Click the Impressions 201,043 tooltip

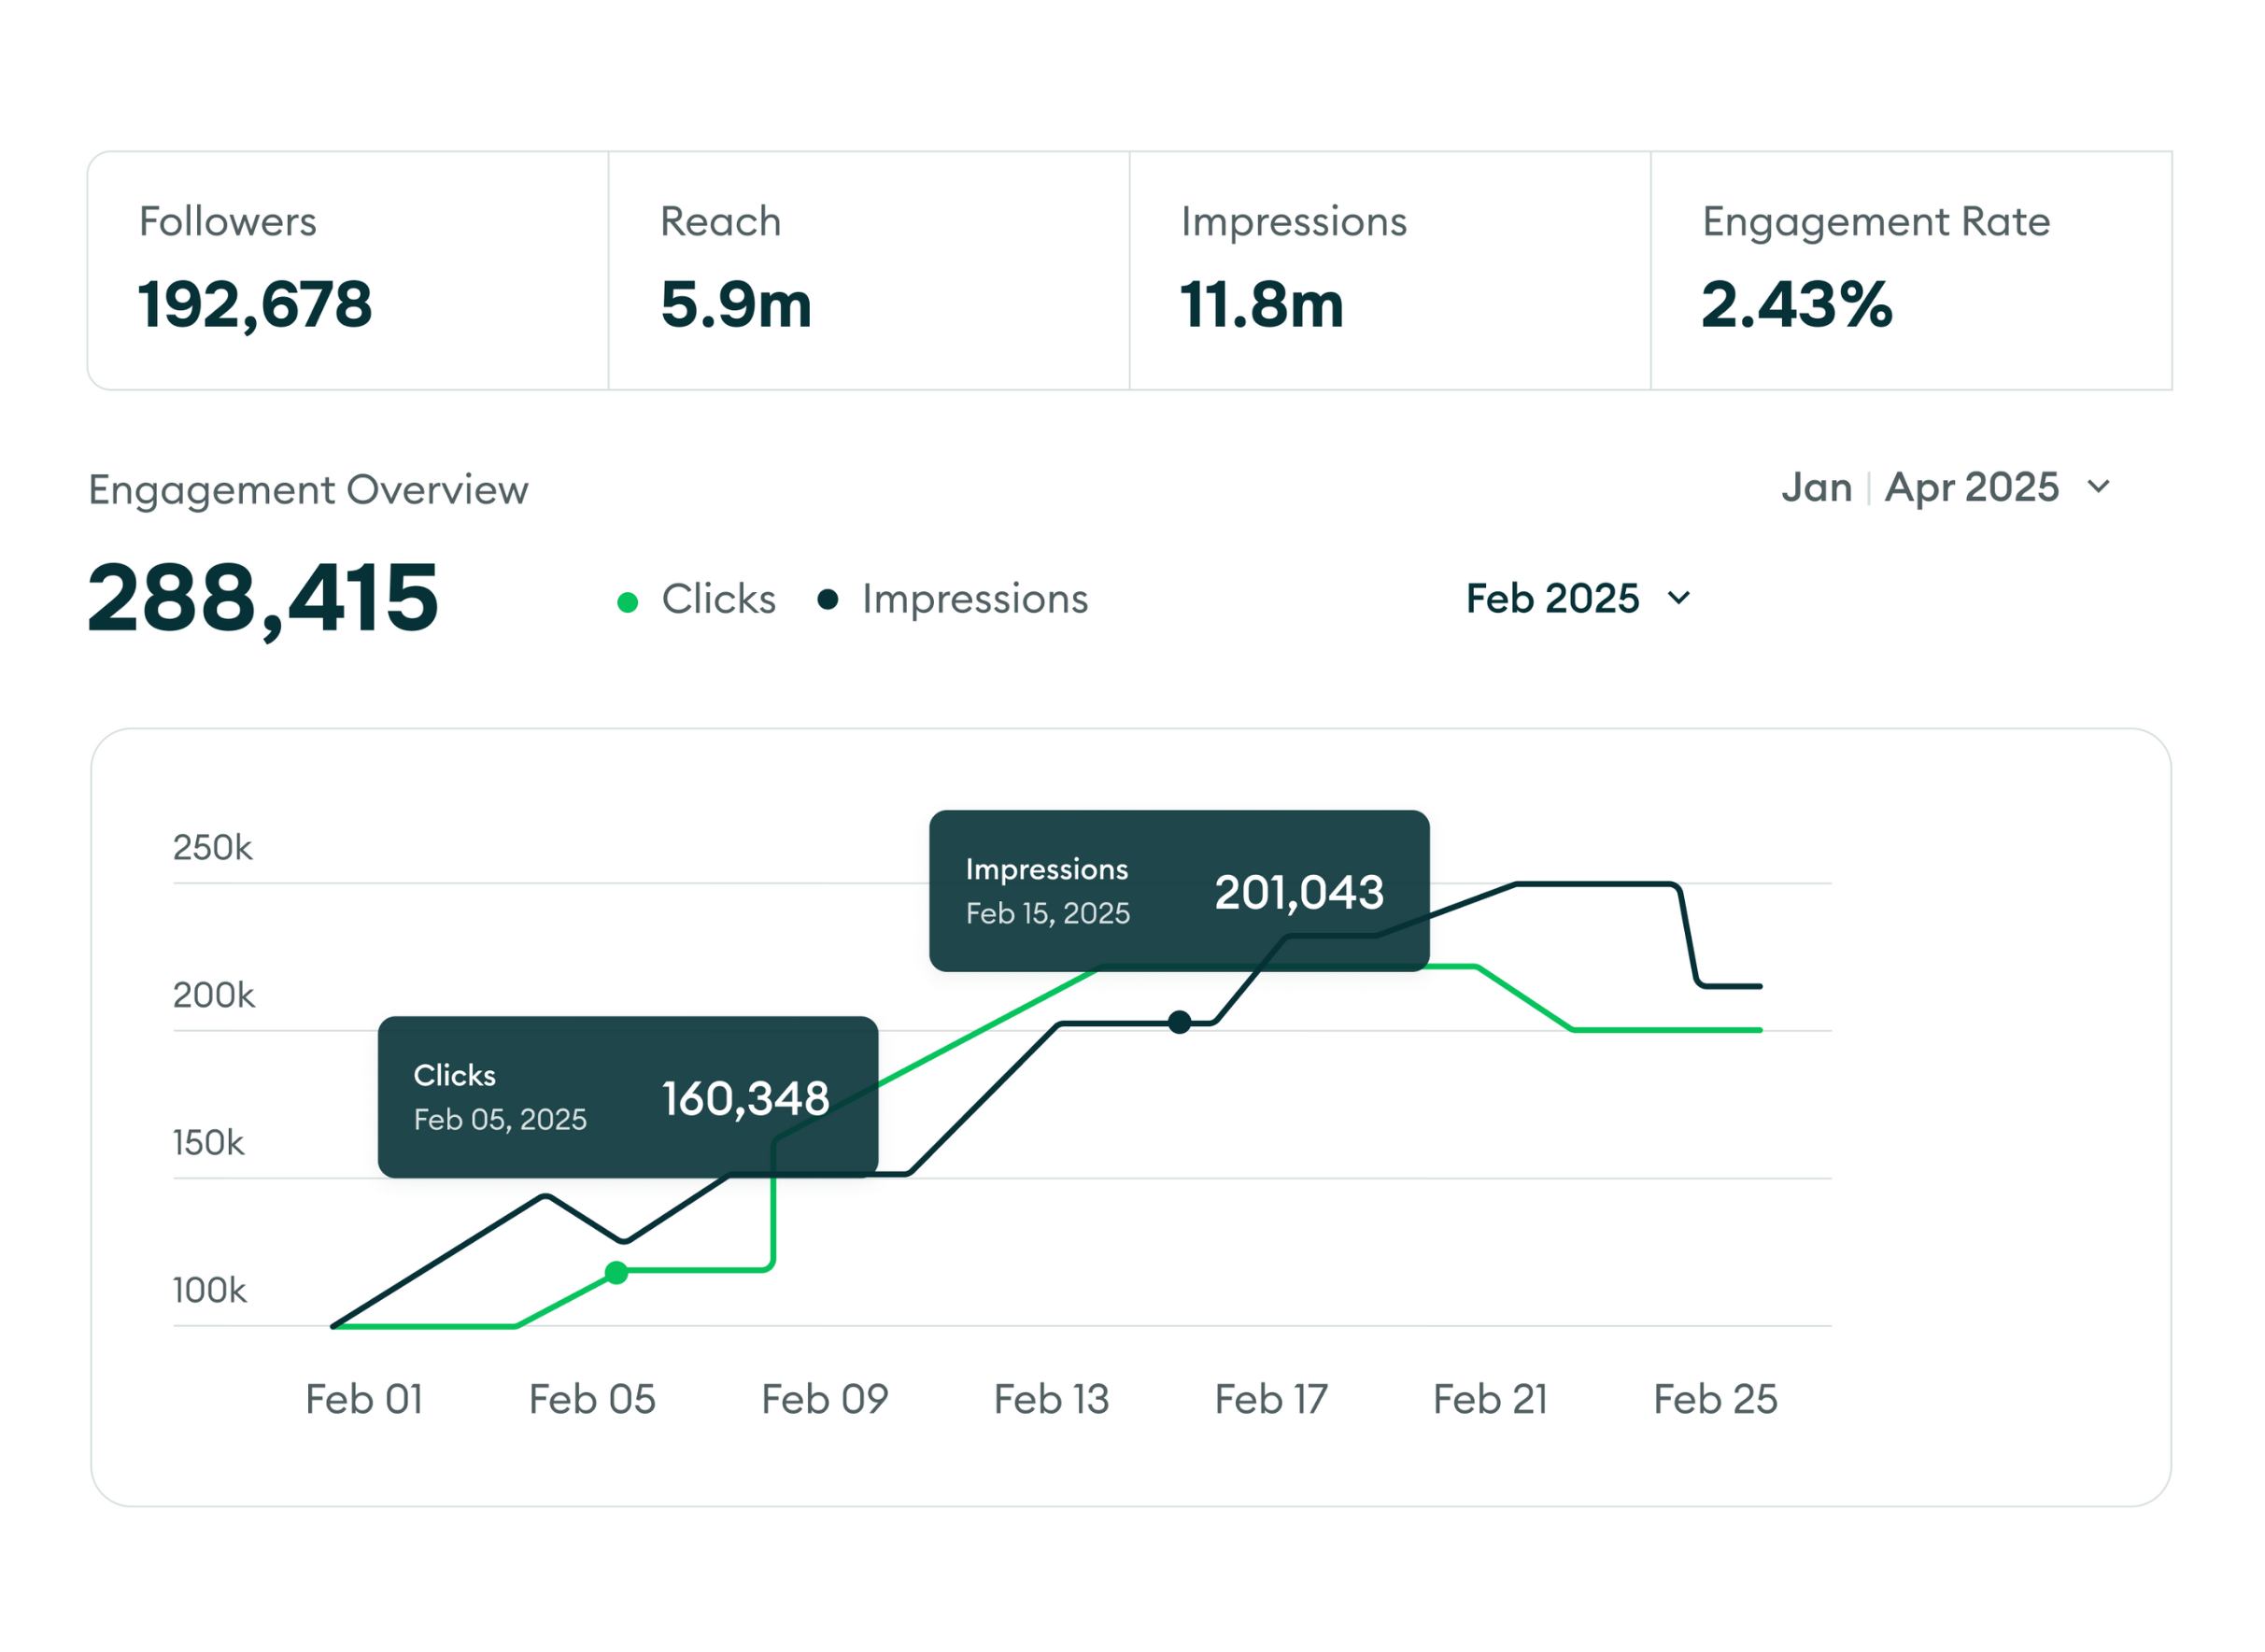pos(1179,890)
